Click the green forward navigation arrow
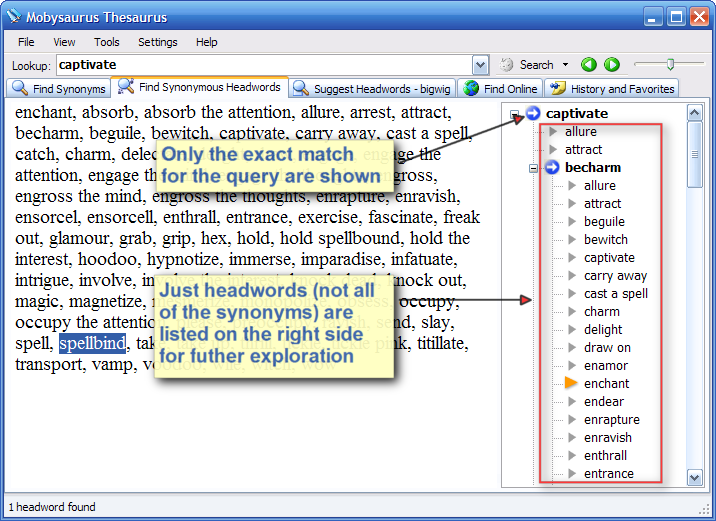Viewport: 716px width, 521px height. pos(612,65)
